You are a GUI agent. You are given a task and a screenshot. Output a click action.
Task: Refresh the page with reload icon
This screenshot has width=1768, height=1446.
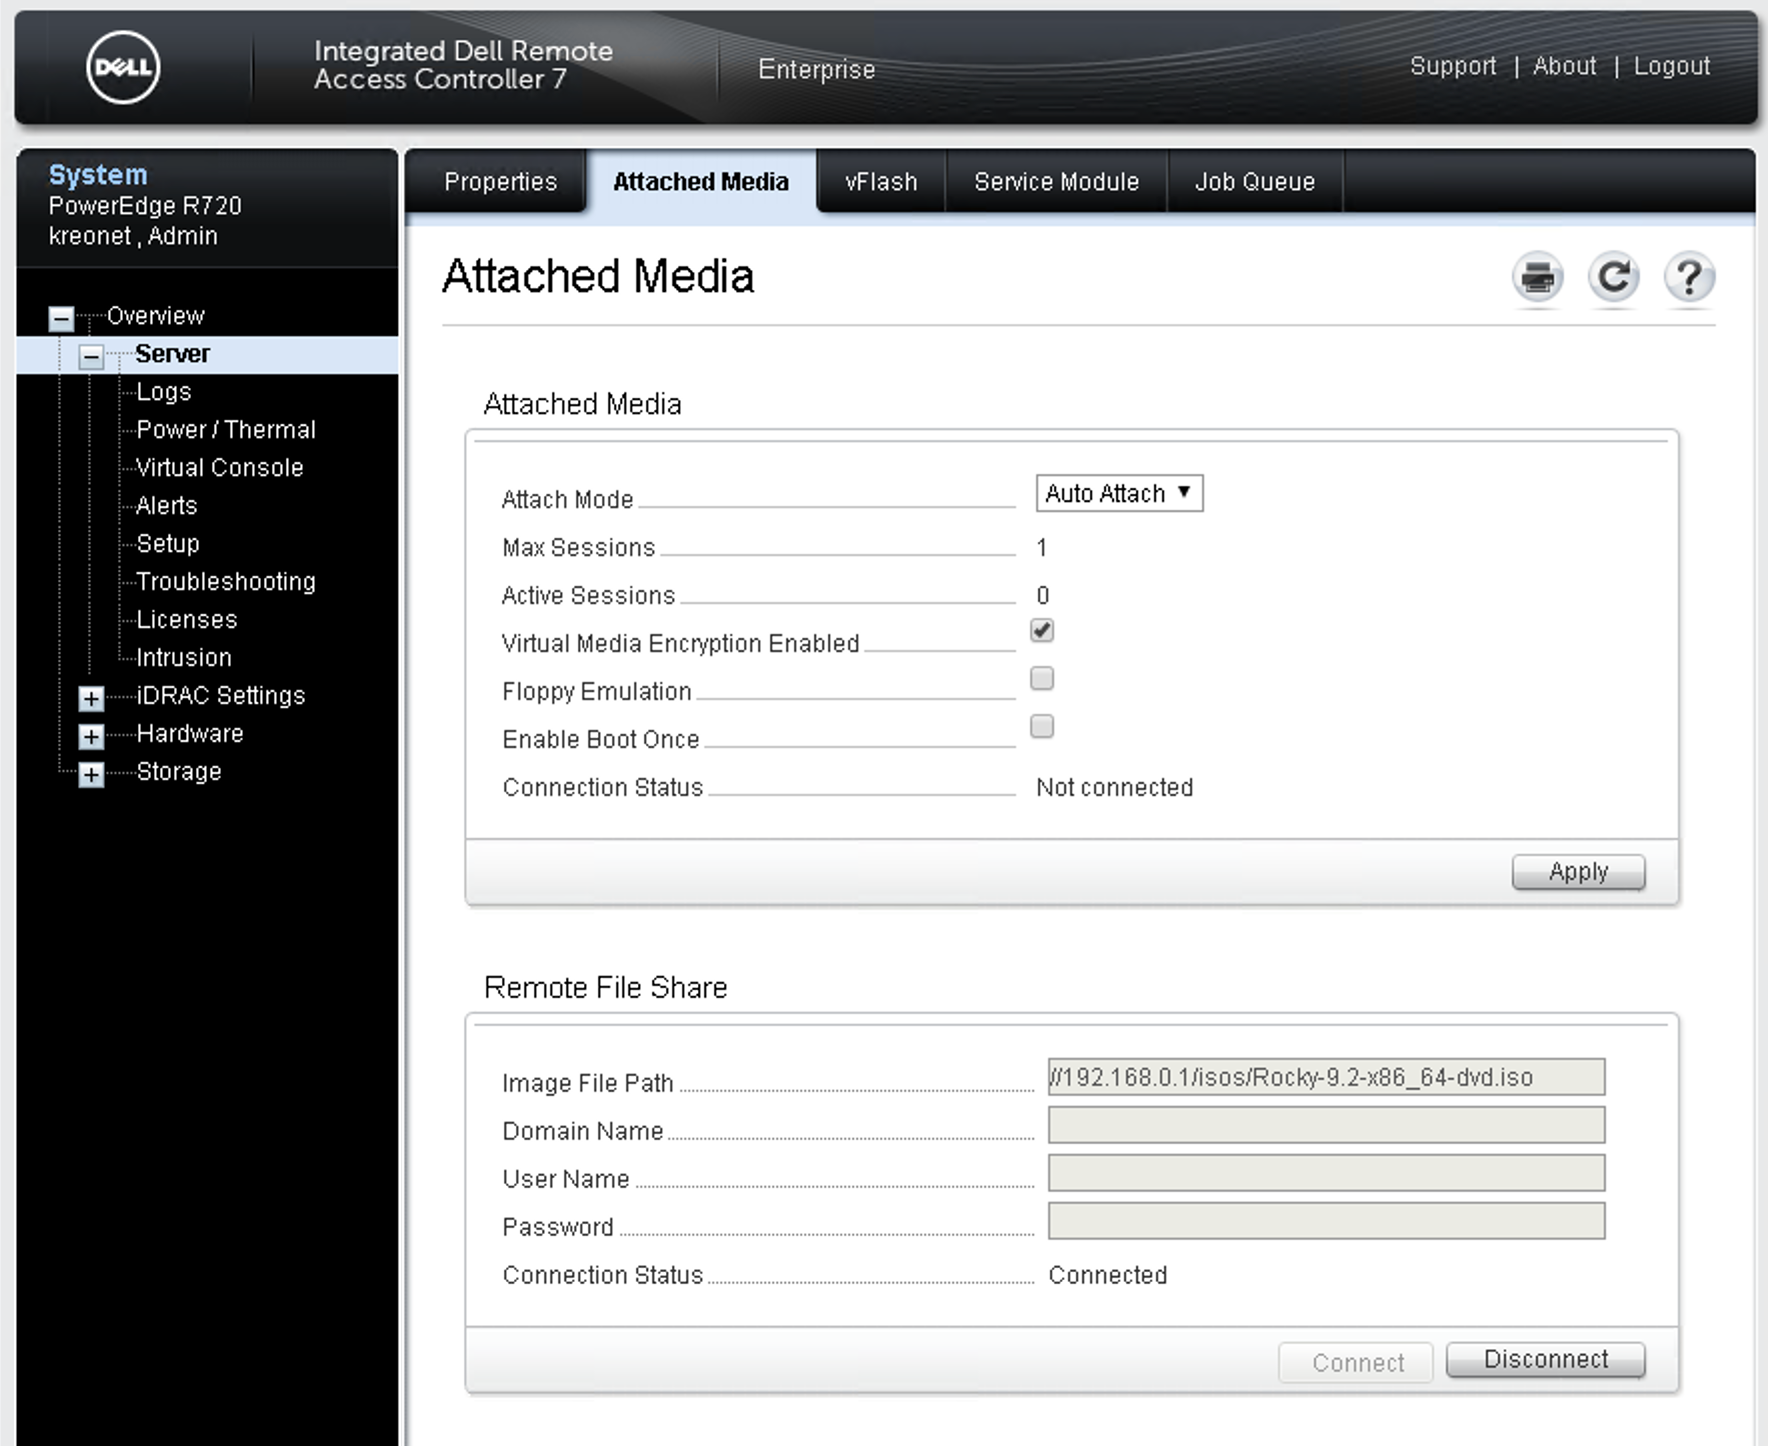pos(1613,278)
